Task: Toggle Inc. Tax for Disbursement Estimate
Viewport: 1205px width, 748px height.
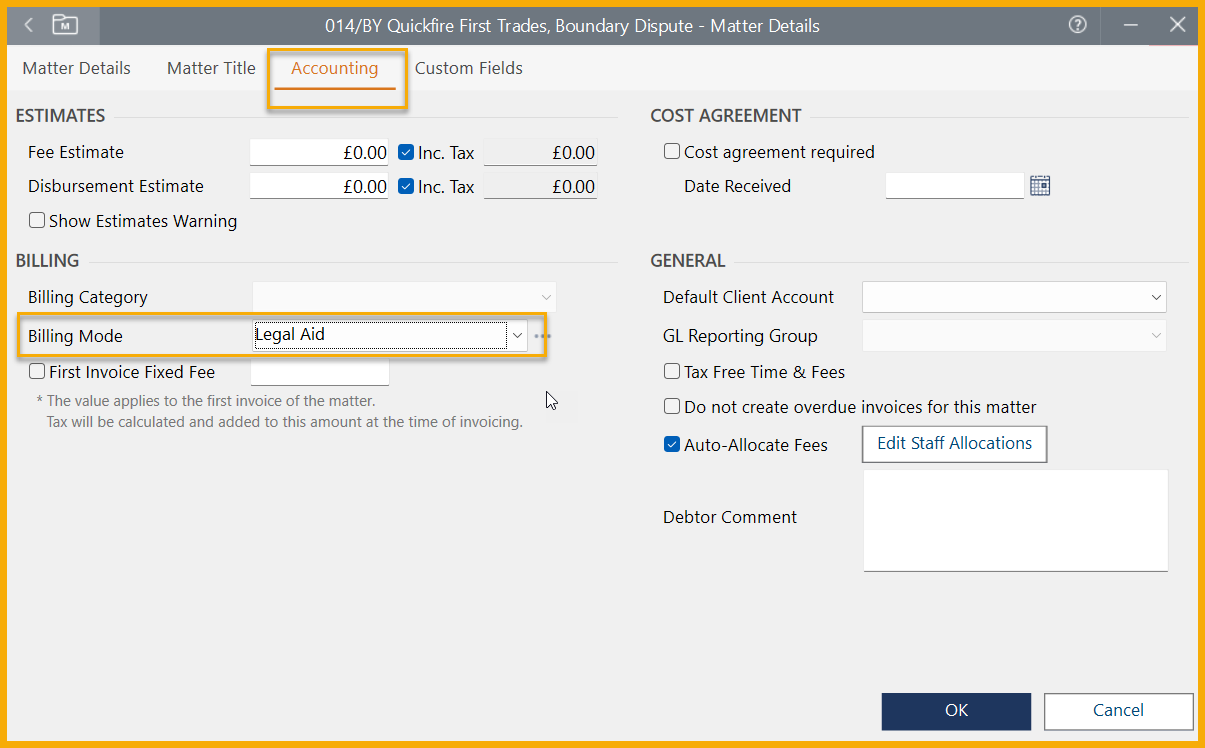Action: pyautogui.click(x=406, y=187)
